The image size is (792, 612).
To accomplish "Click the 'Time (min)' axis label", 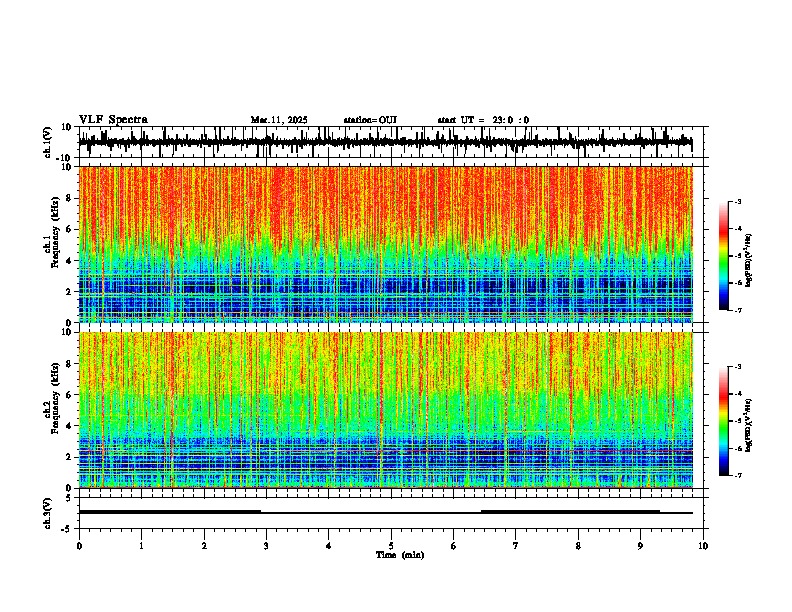I will [400, 555].
